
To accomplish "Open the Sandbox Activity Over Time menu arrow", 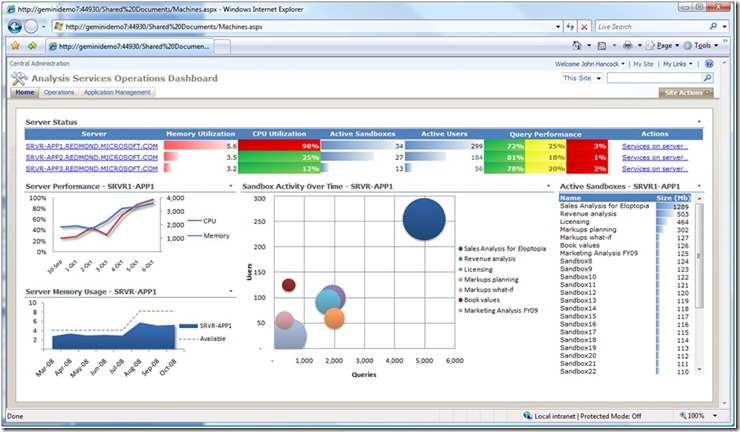I will coord(548,186).
